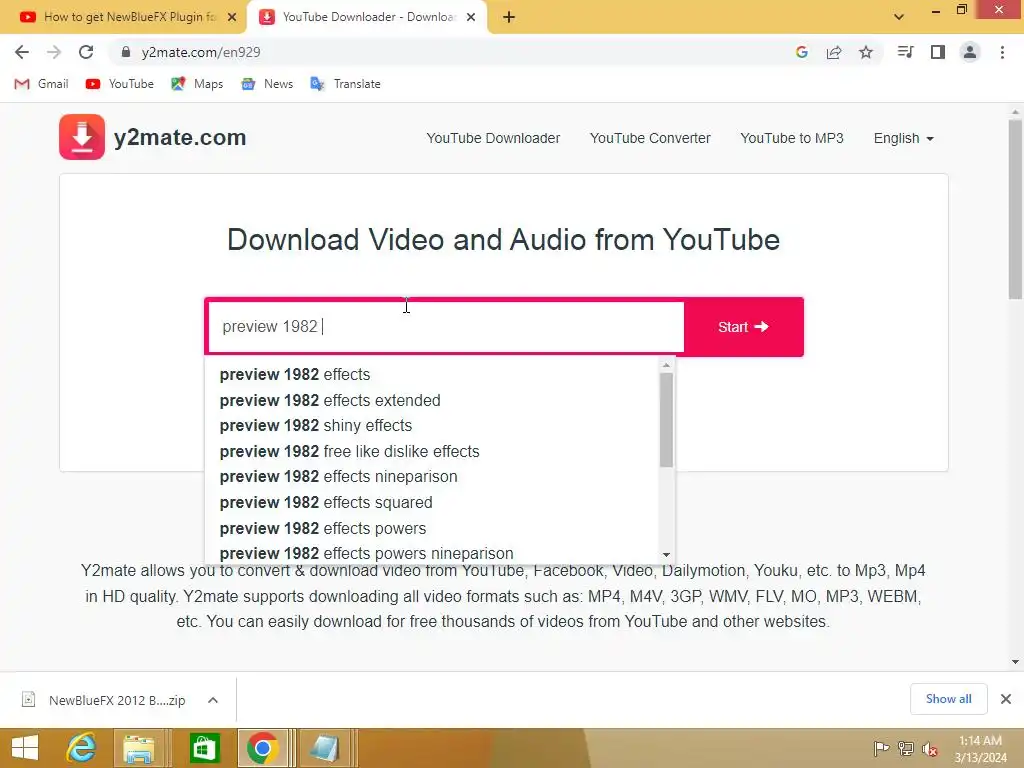Click the page vertical scrollbar thumb
The height and width of the screenshot is (768, 1024).
[1015, 209]
